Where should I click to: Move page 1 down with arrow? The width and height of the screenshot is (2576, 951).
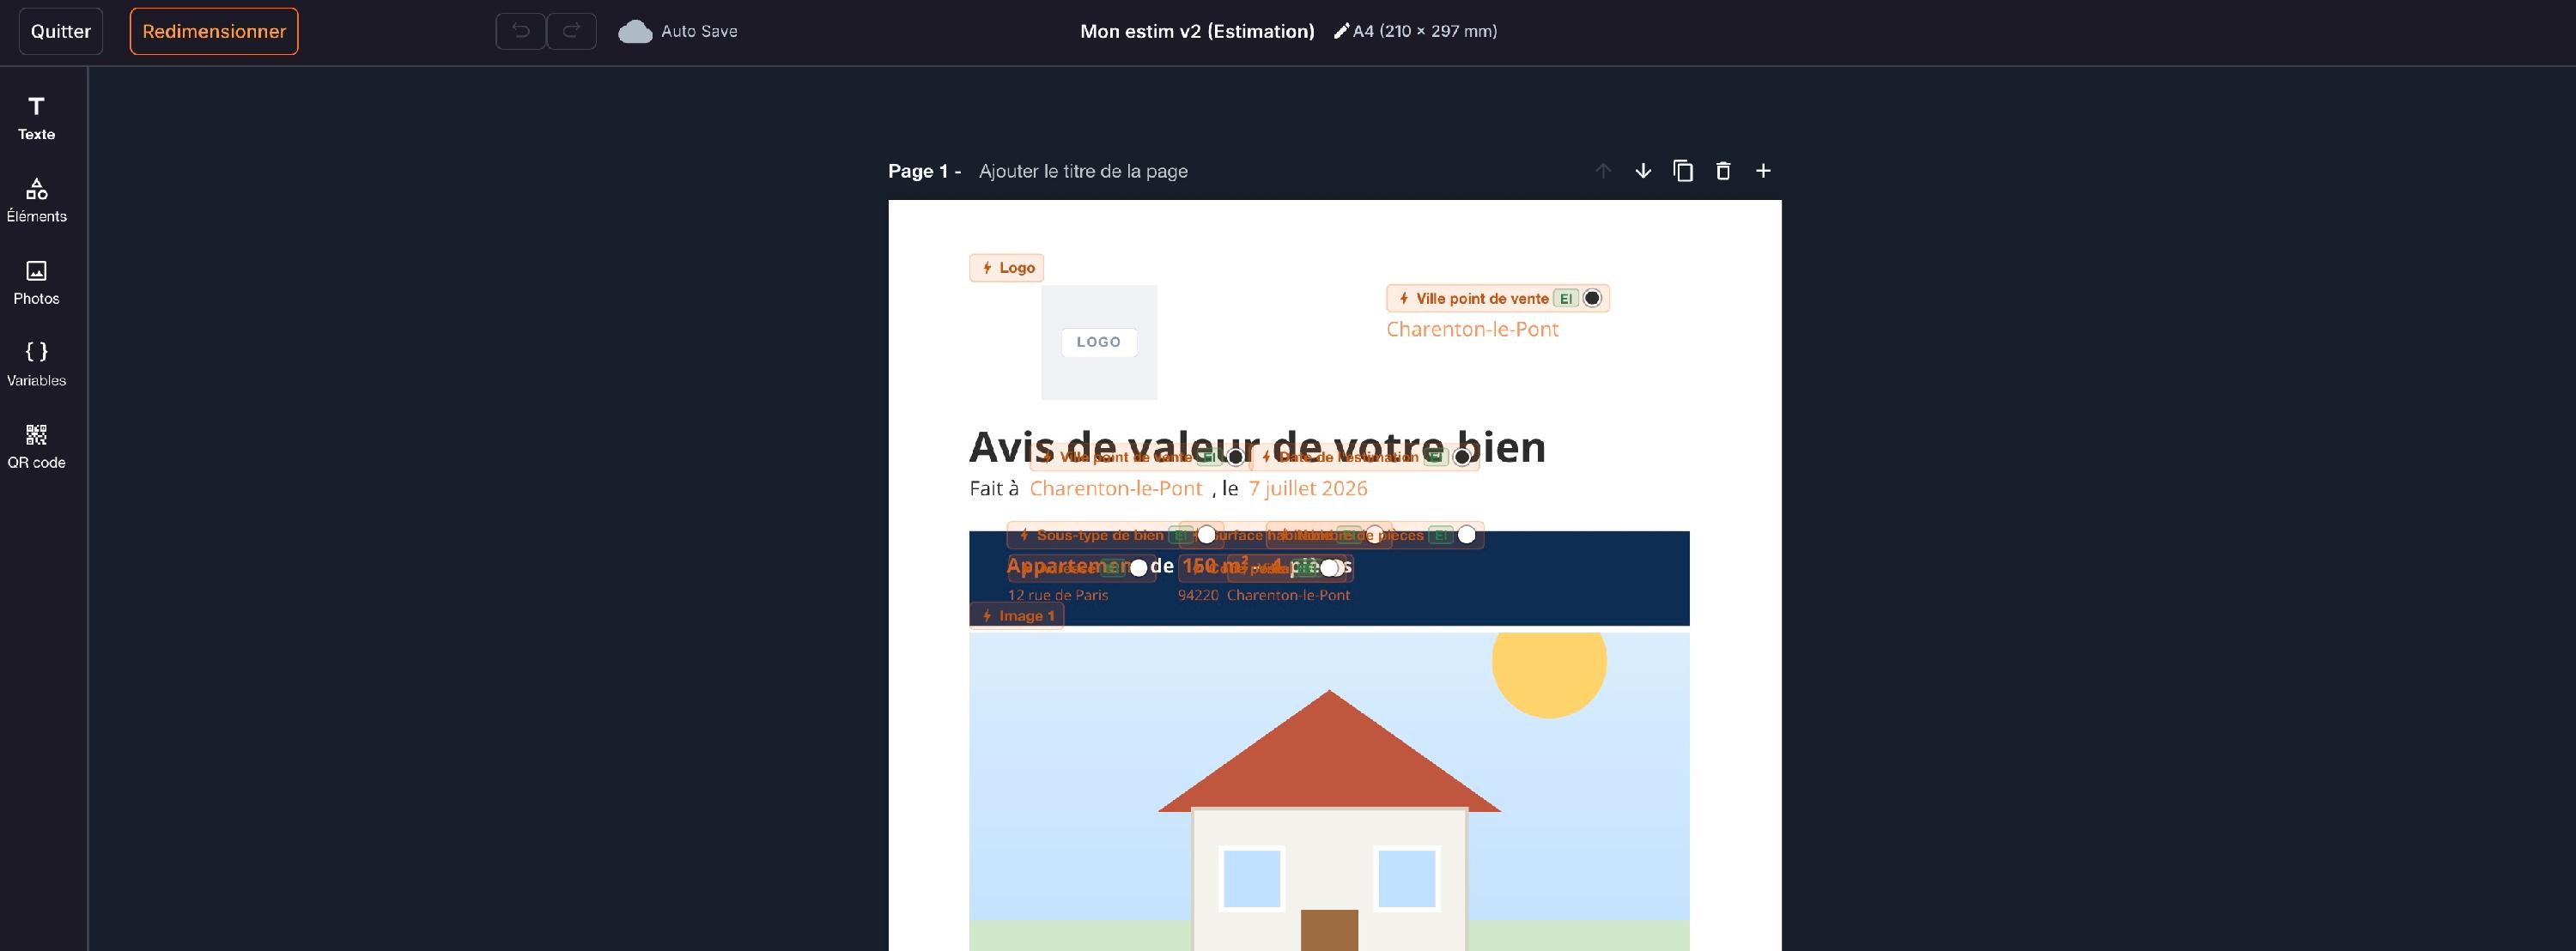[1643, 171]
